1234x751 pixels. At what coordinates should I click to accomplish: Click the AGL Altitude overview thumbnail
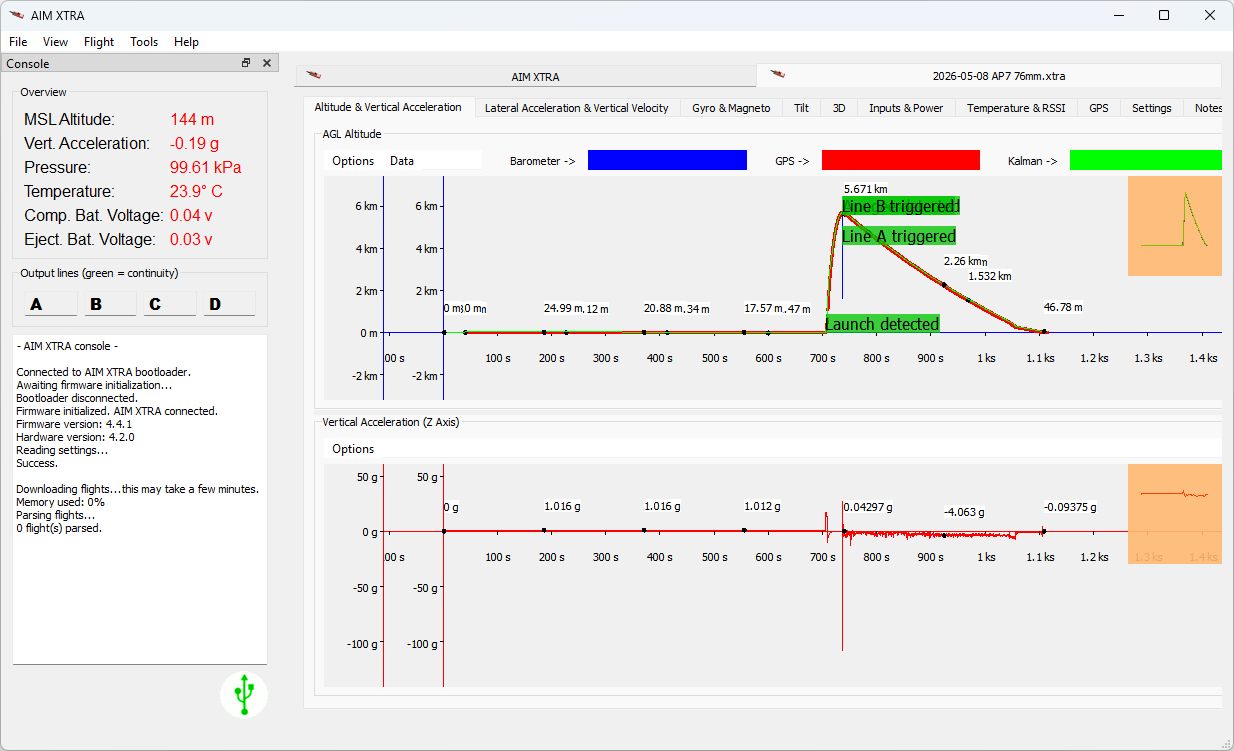coord(1175,226)
